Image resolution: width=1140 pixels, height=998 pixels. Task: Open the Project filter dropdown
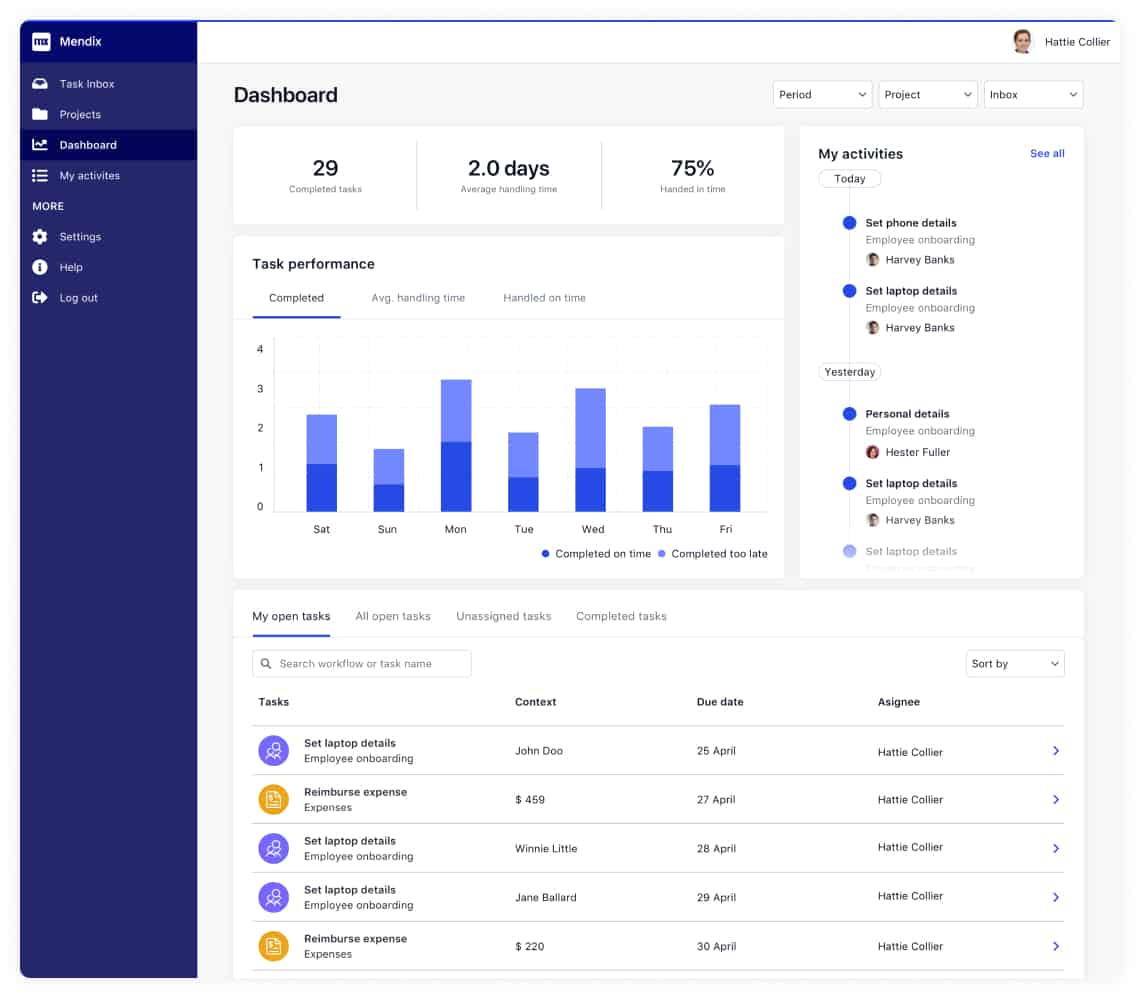927,95
